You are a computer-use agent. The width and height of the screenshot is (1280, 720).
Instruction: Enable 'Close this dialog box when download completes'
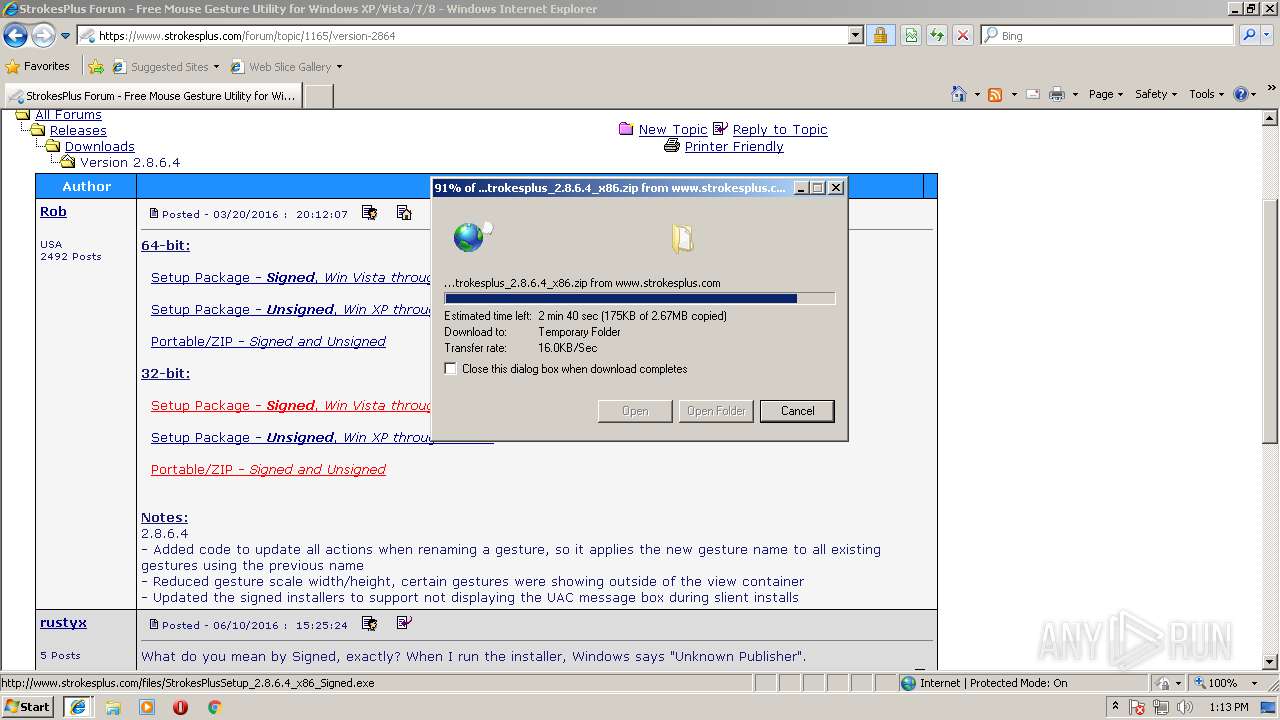coord(451,369)
